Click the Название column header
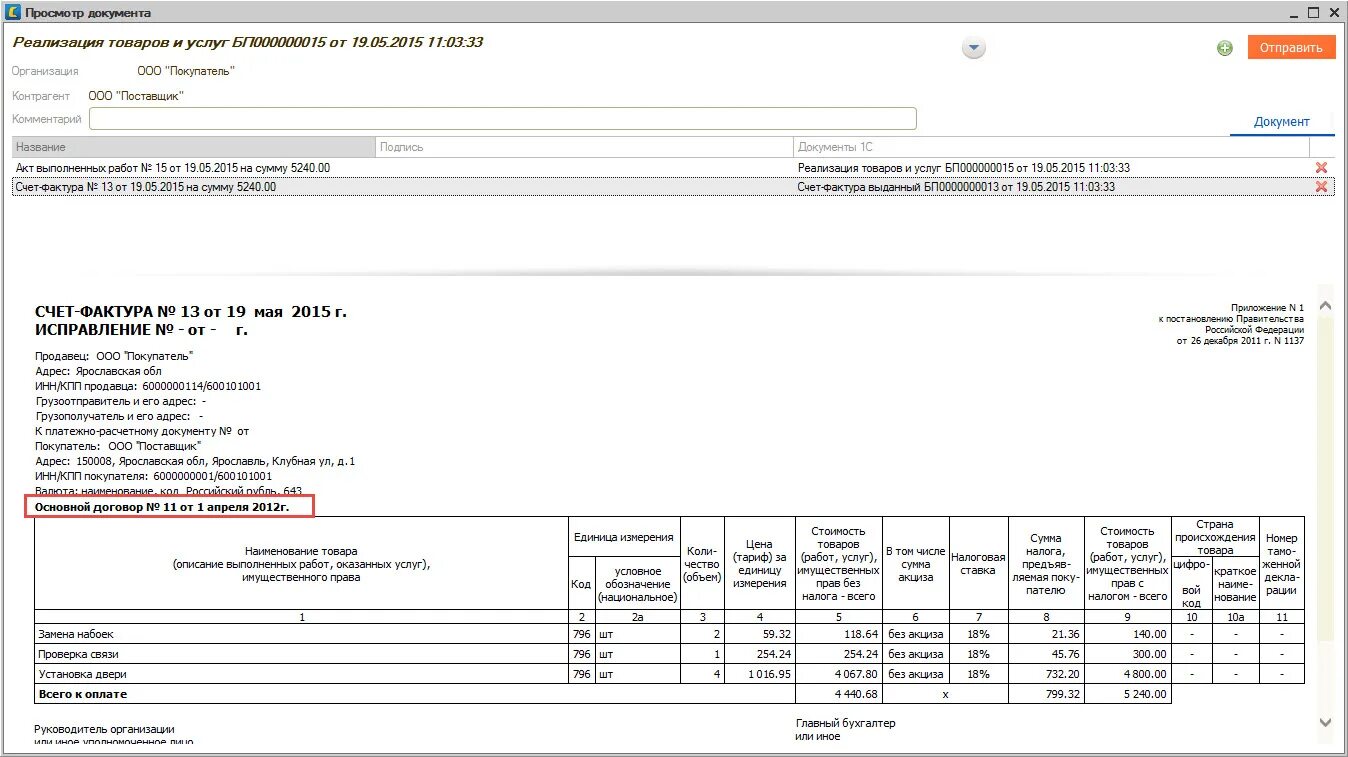Viewport: 1348px width, 757px height. [194, 147]
